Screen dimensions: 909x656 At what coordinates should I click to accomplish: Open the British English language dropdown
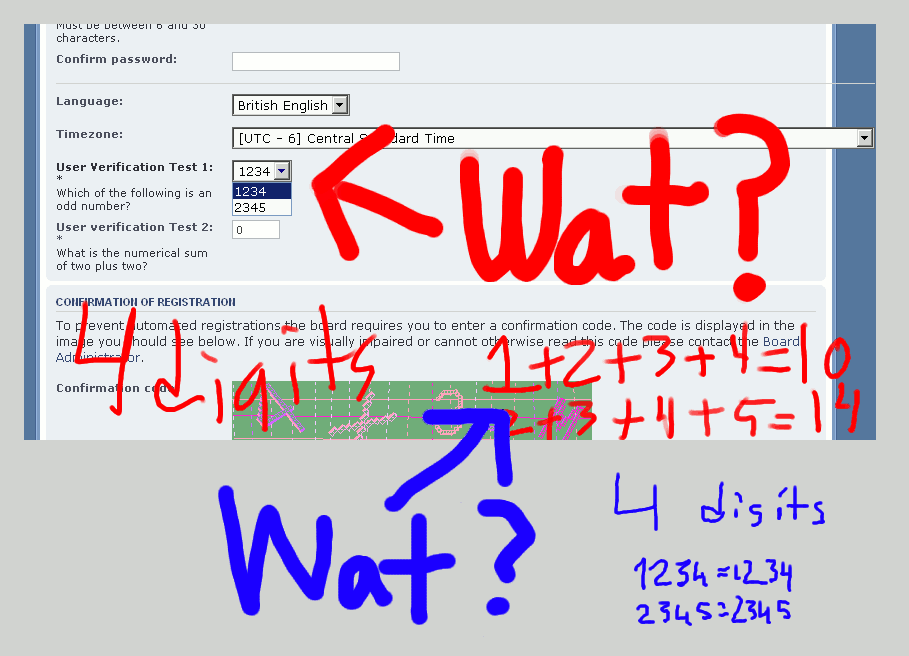pos(290,105)
